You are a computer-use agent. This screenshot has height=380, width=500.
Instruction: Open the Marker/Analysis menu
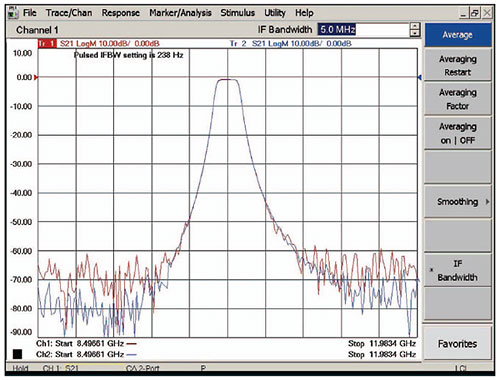180,13
